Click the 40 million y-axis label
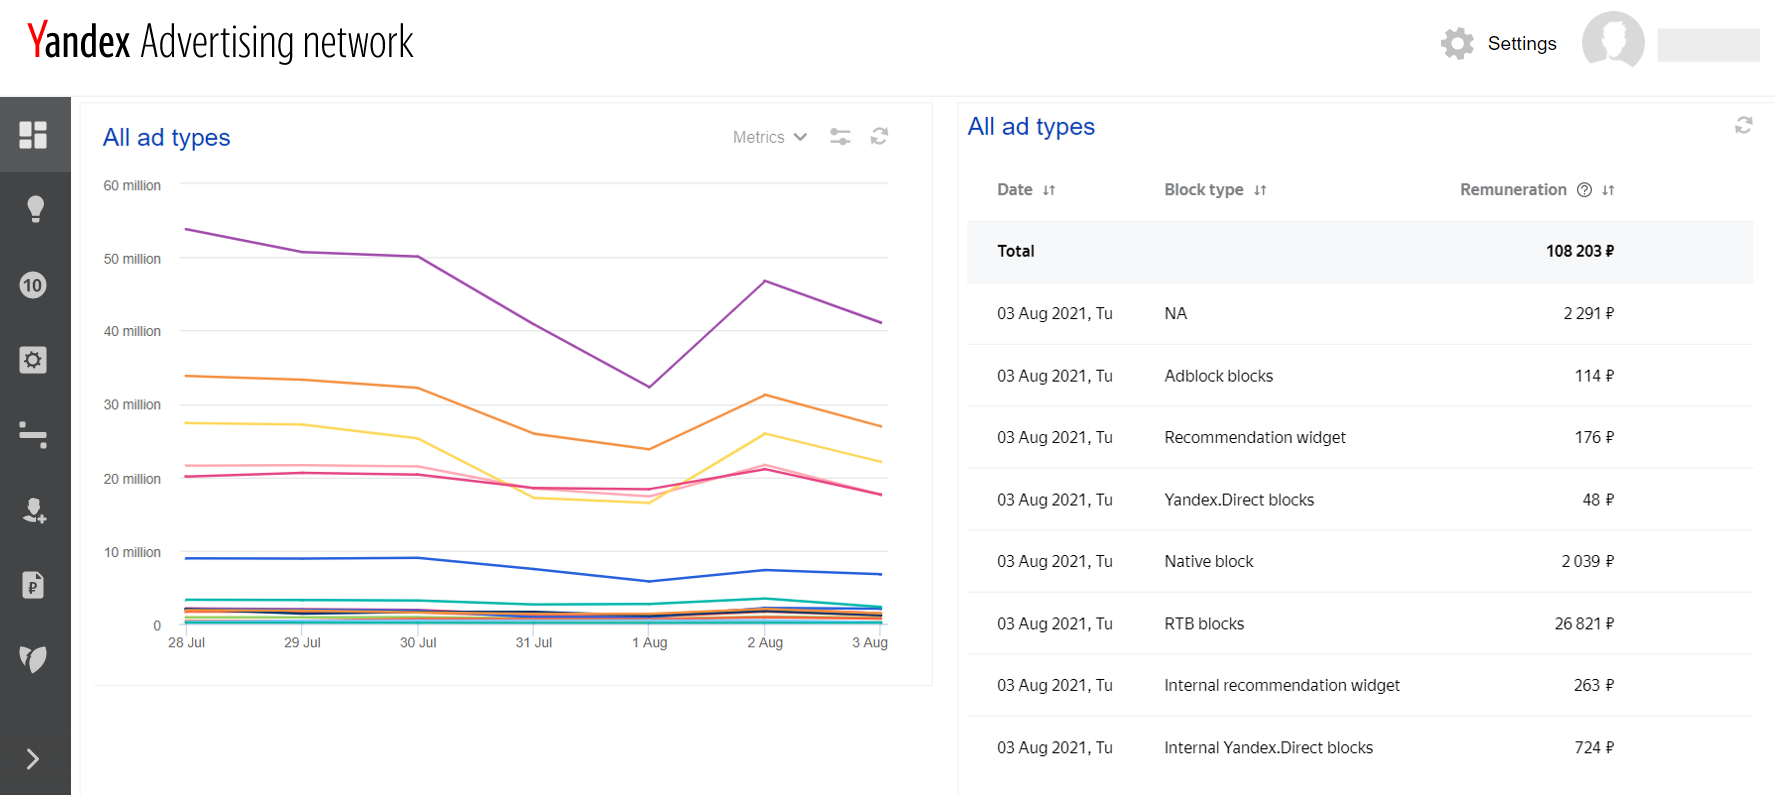Viewport: 1775px width, 795px height. pyautogui.click(x=132, y=332)
